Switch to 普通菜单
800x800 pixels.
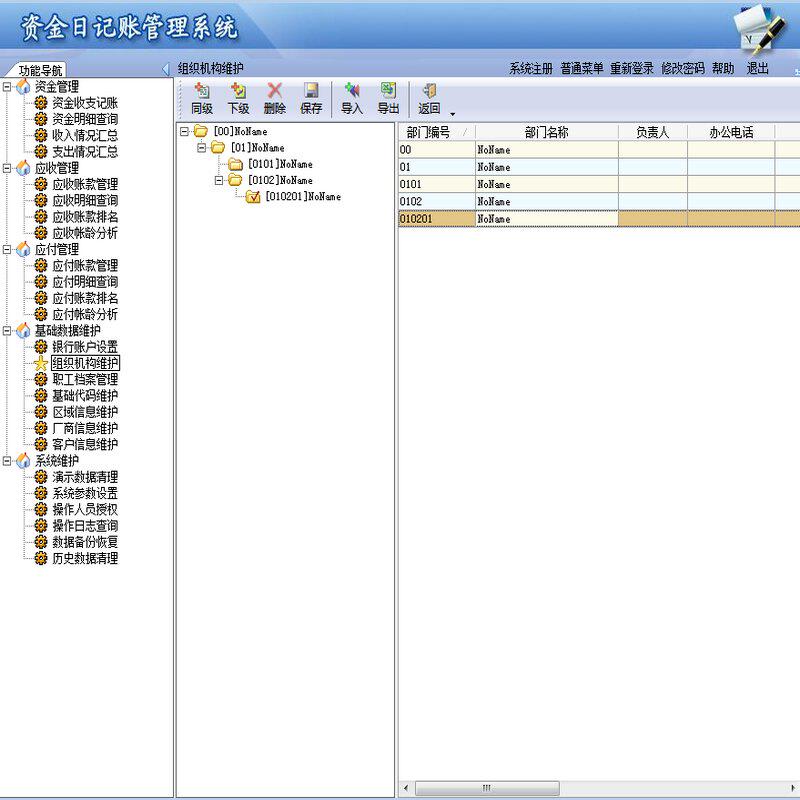point(582,68)
